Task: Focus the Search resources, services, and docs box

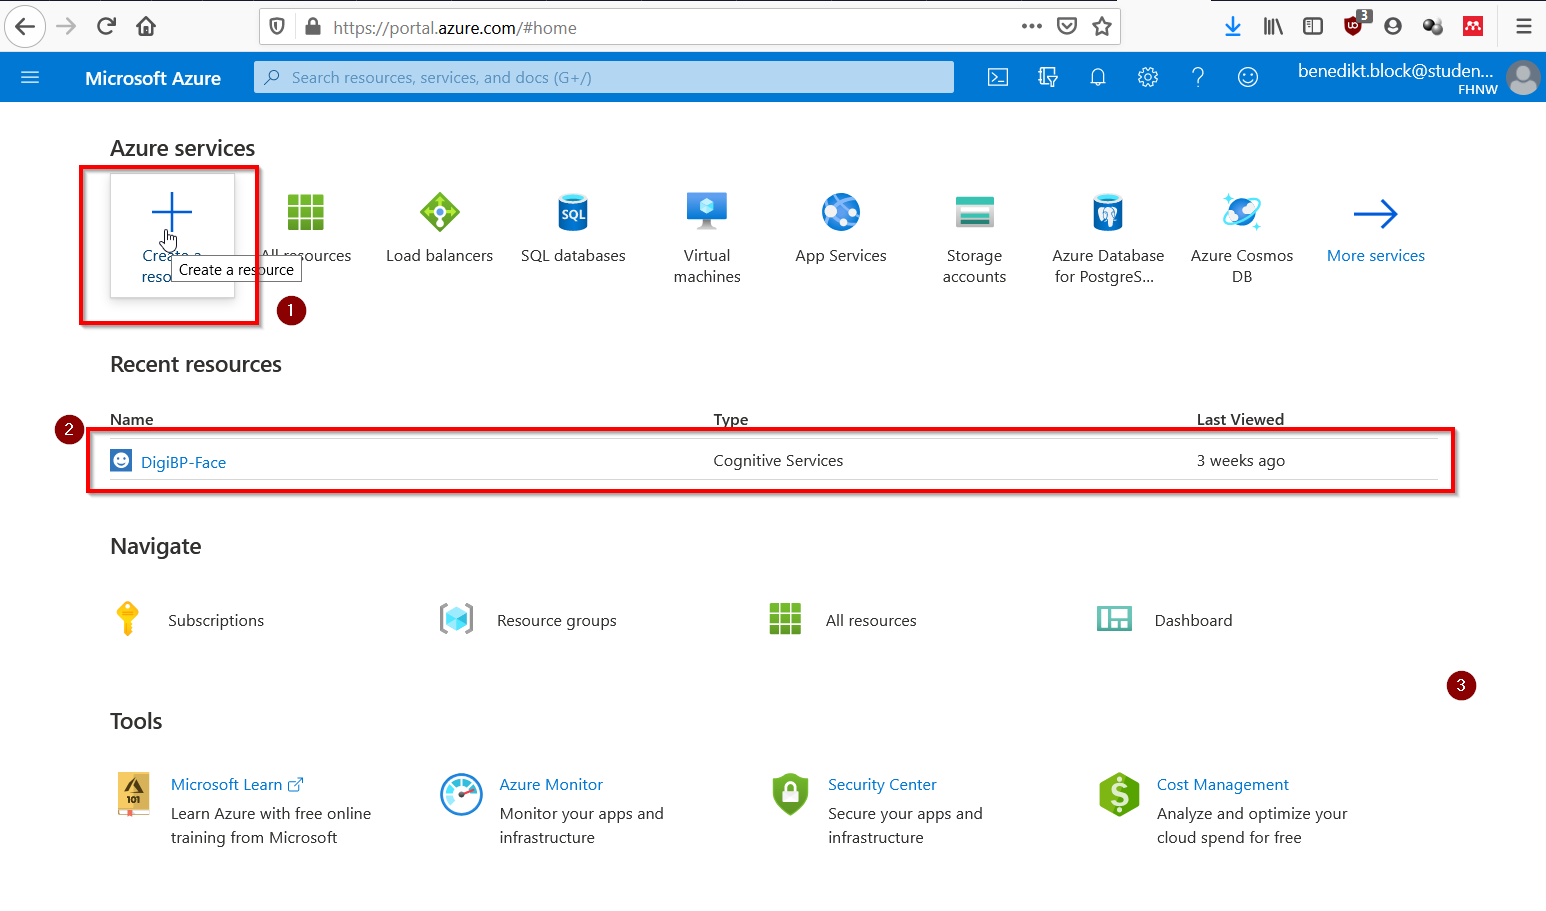Action: click(604, 77)
